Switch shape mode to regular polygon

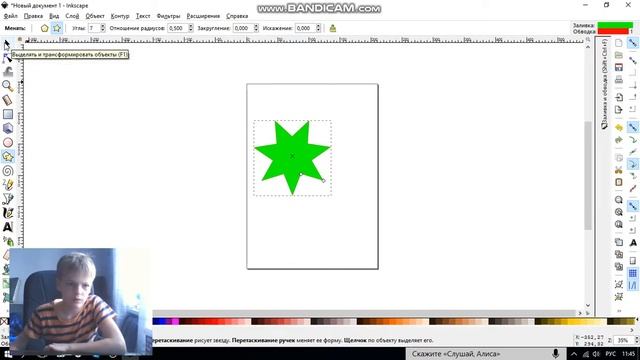click(44, 28)
